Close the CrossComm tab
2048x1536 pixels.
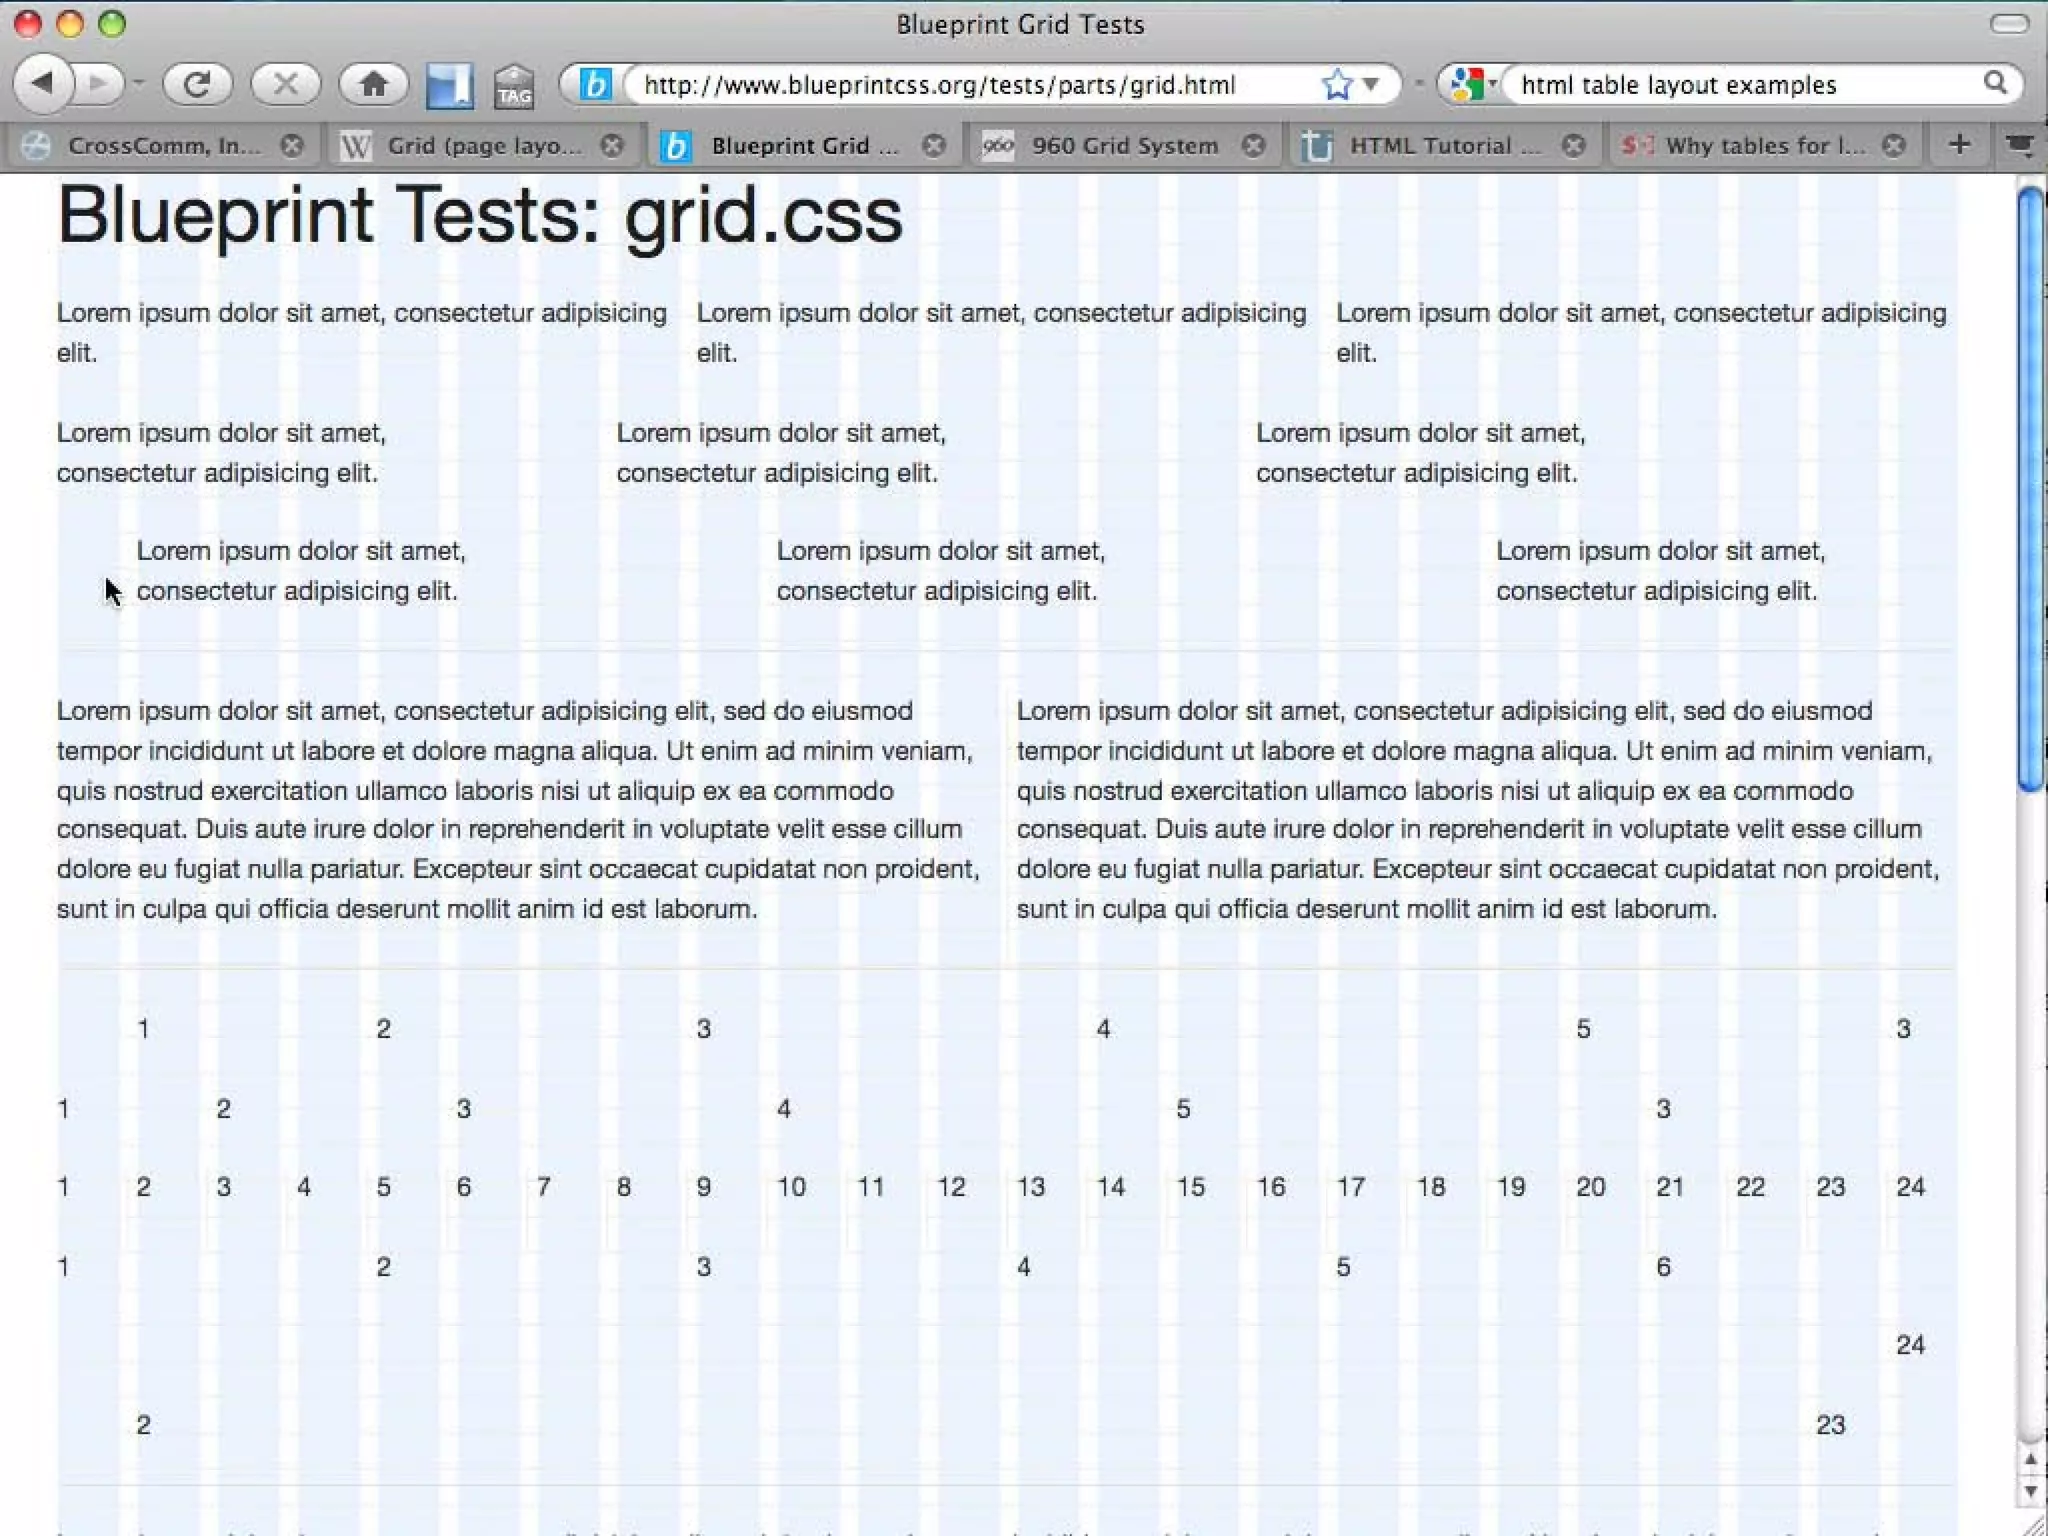pyautogui.click(x=292, y=146)
